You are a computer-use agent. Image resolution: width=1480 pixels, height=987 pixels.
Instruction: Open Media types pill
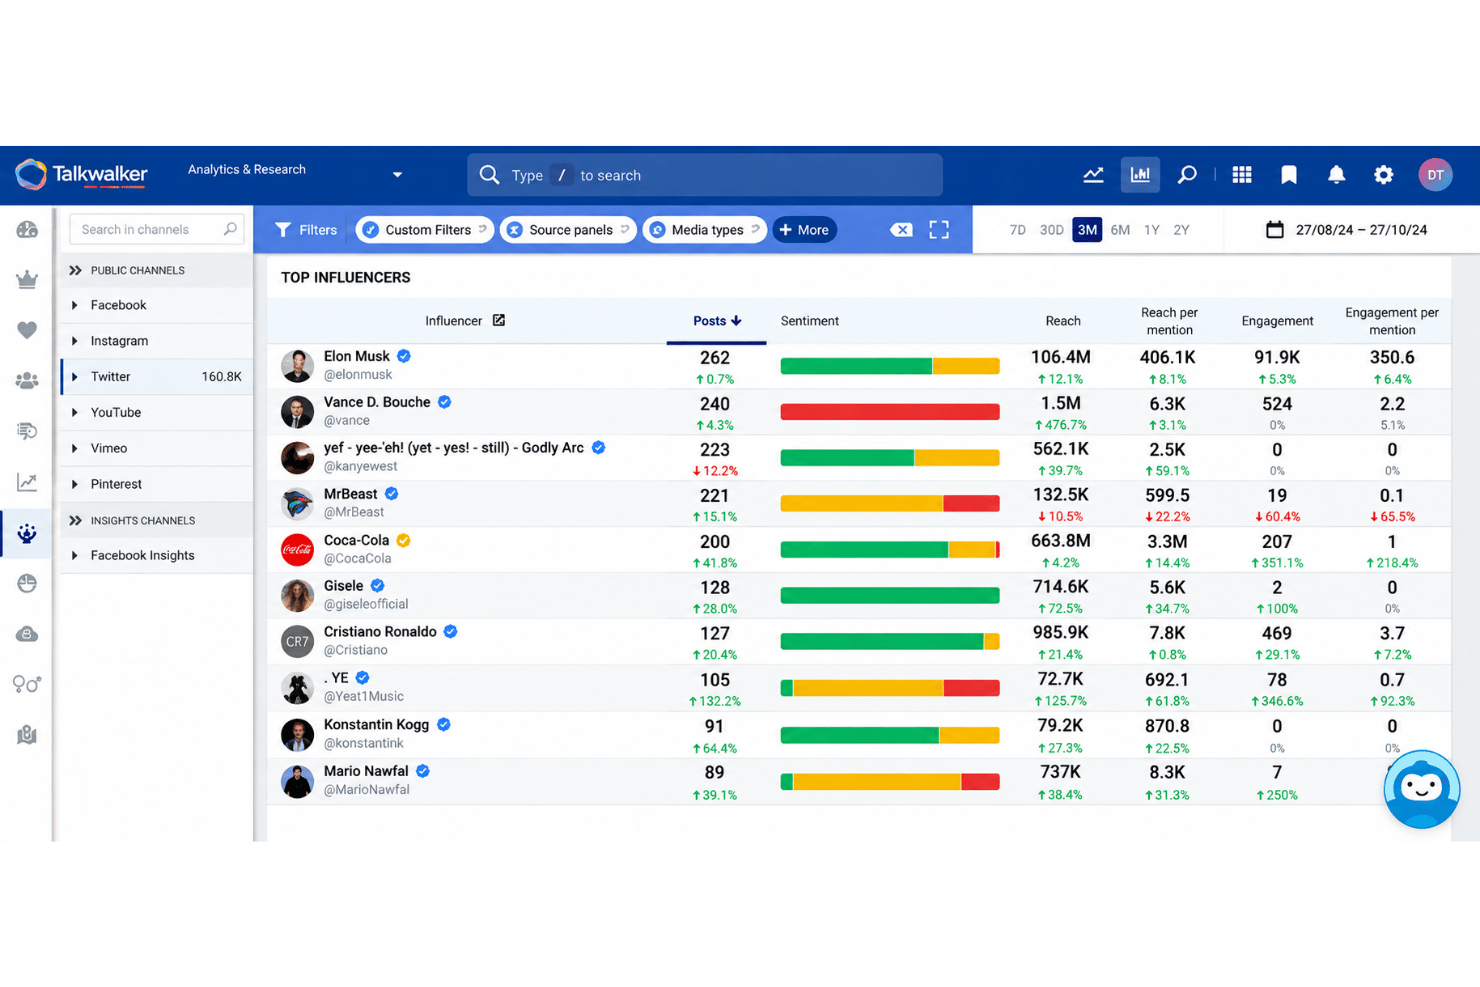pyautogui.click(x=704, y=230)
